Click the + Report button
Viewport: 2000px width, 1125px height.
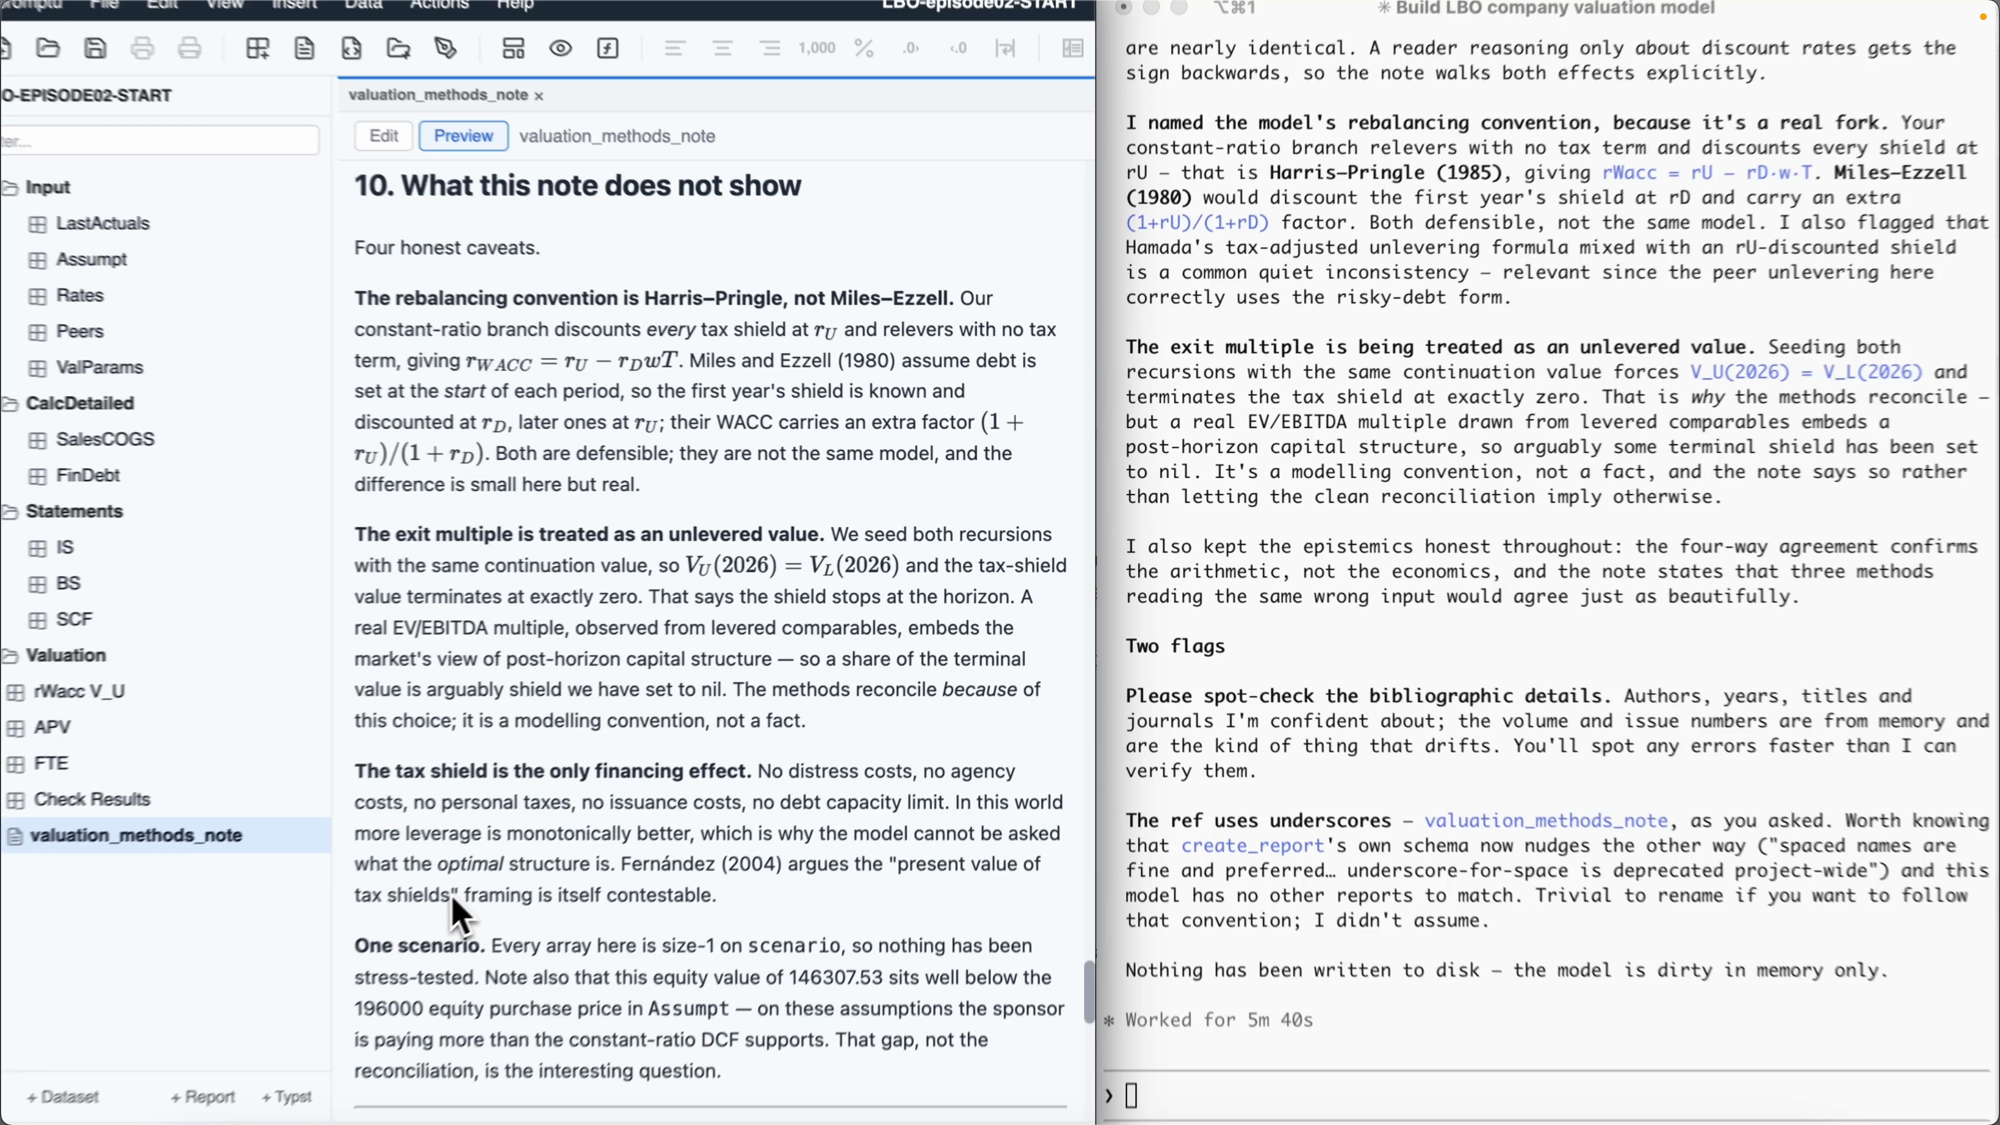[x=203, y=1097]
